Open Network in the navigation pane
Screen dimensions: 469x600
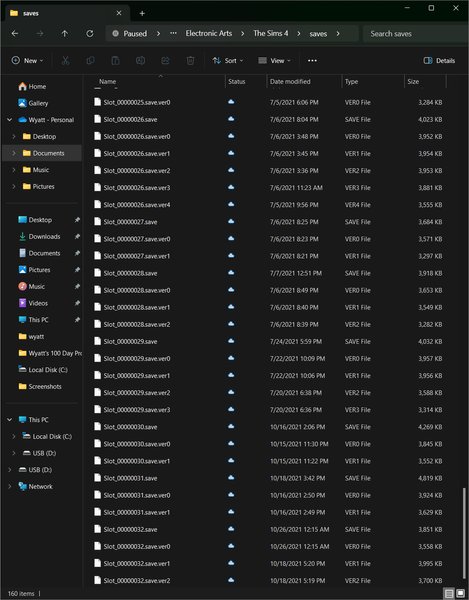36,486
